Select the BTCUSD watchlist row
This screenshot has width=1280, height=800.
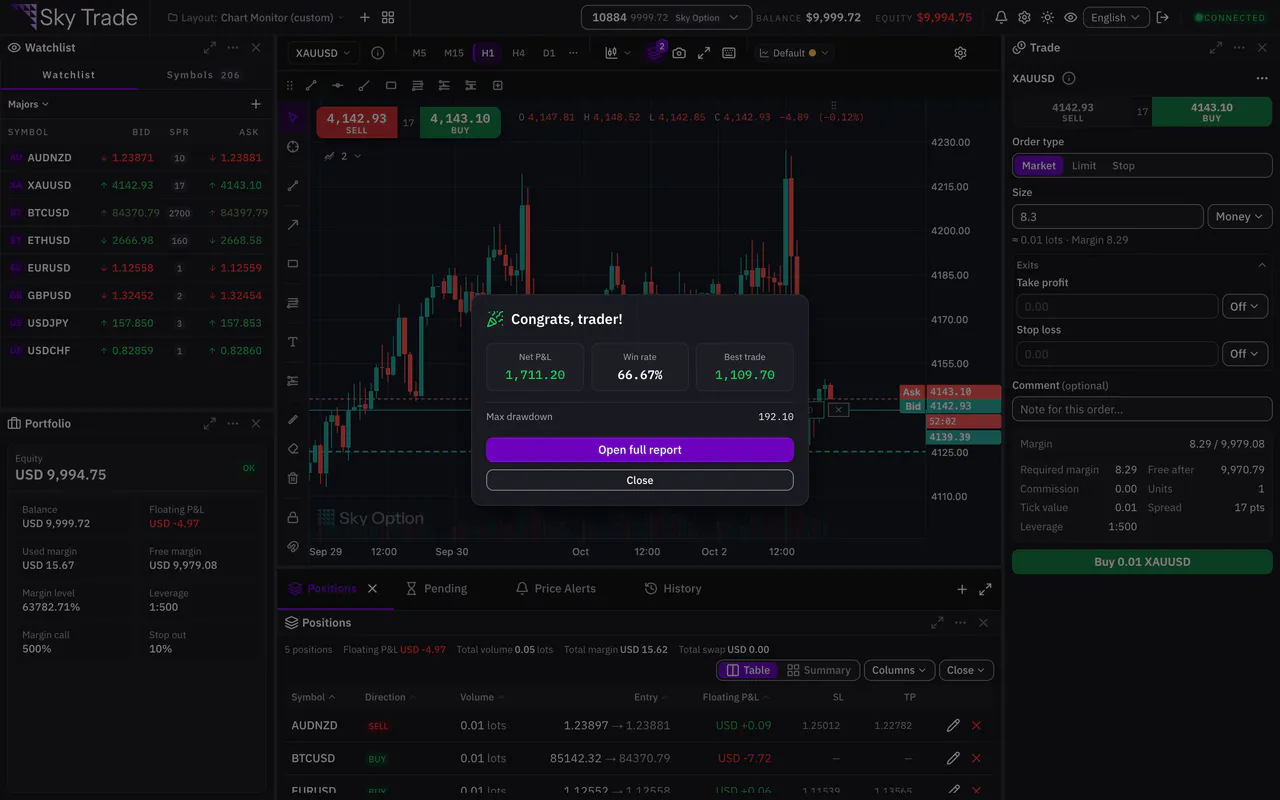pyautogui.click(x=138, y=213)
